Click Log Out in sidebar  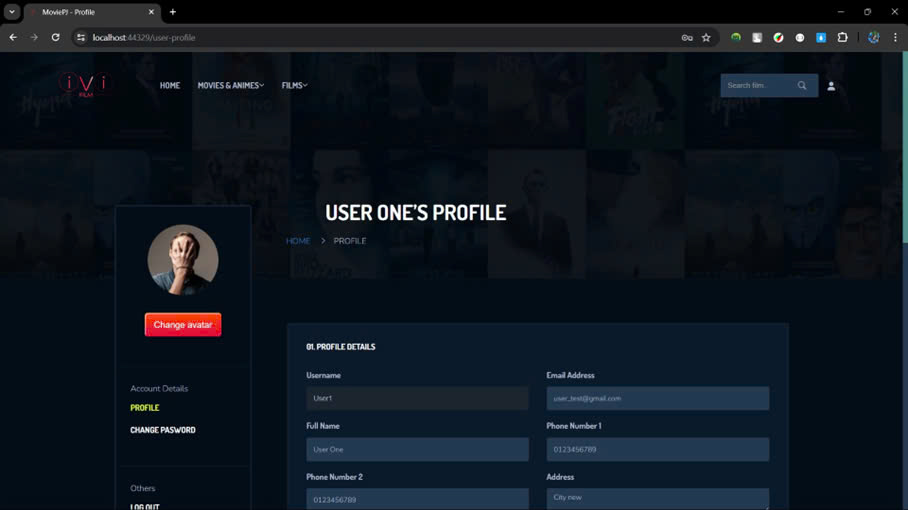click(x=145, y=507)
